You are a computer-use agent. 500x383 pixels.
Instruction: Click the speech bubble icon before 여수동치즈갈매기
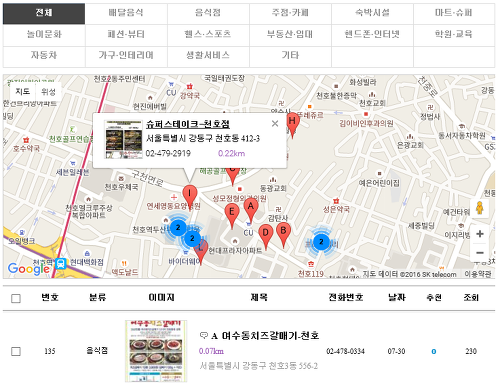pyautogui.click(x=203, y=335)
